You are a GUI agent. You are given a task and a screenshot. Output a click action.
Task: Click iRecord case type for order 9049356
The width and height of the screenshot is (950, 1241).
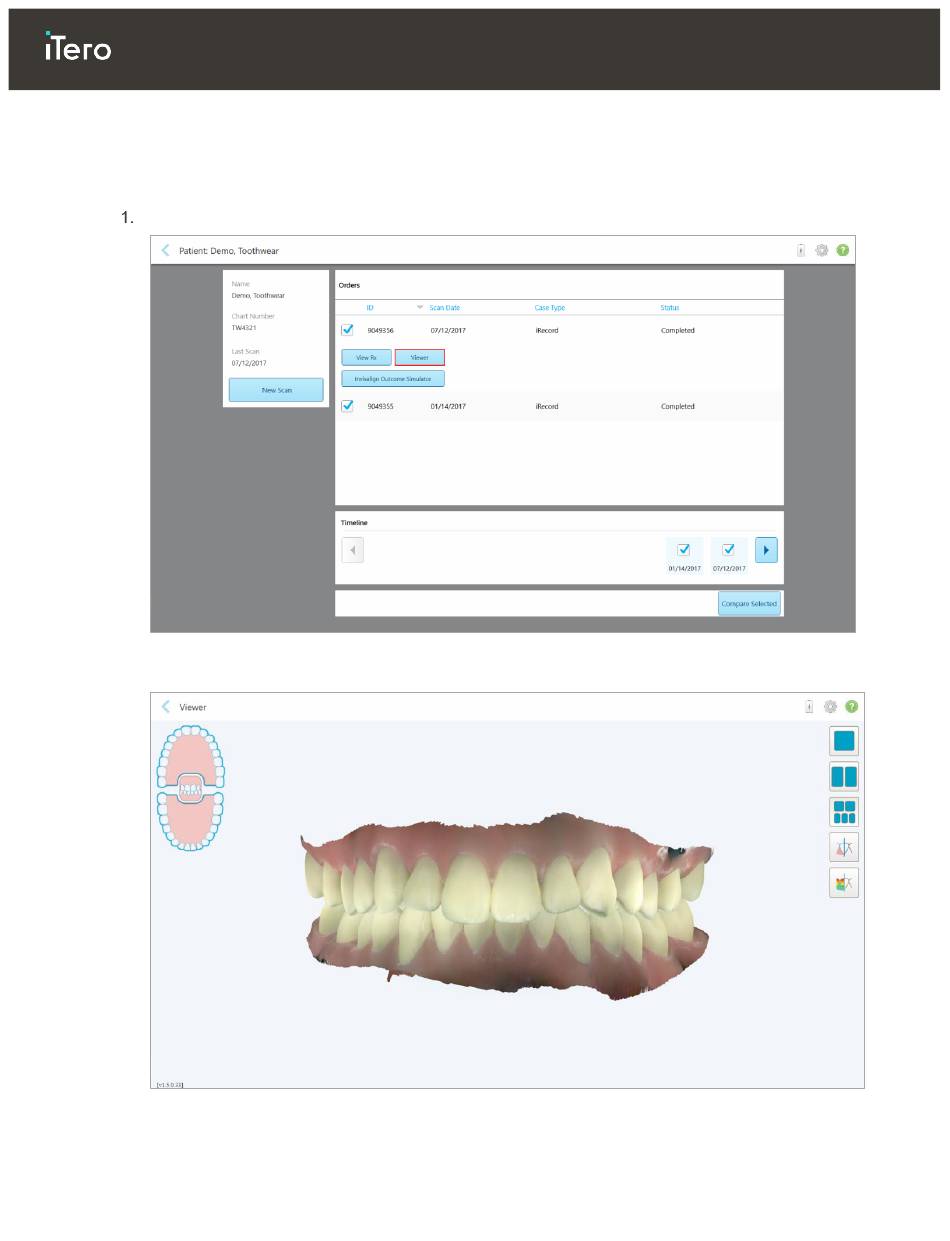coord(546,330)
